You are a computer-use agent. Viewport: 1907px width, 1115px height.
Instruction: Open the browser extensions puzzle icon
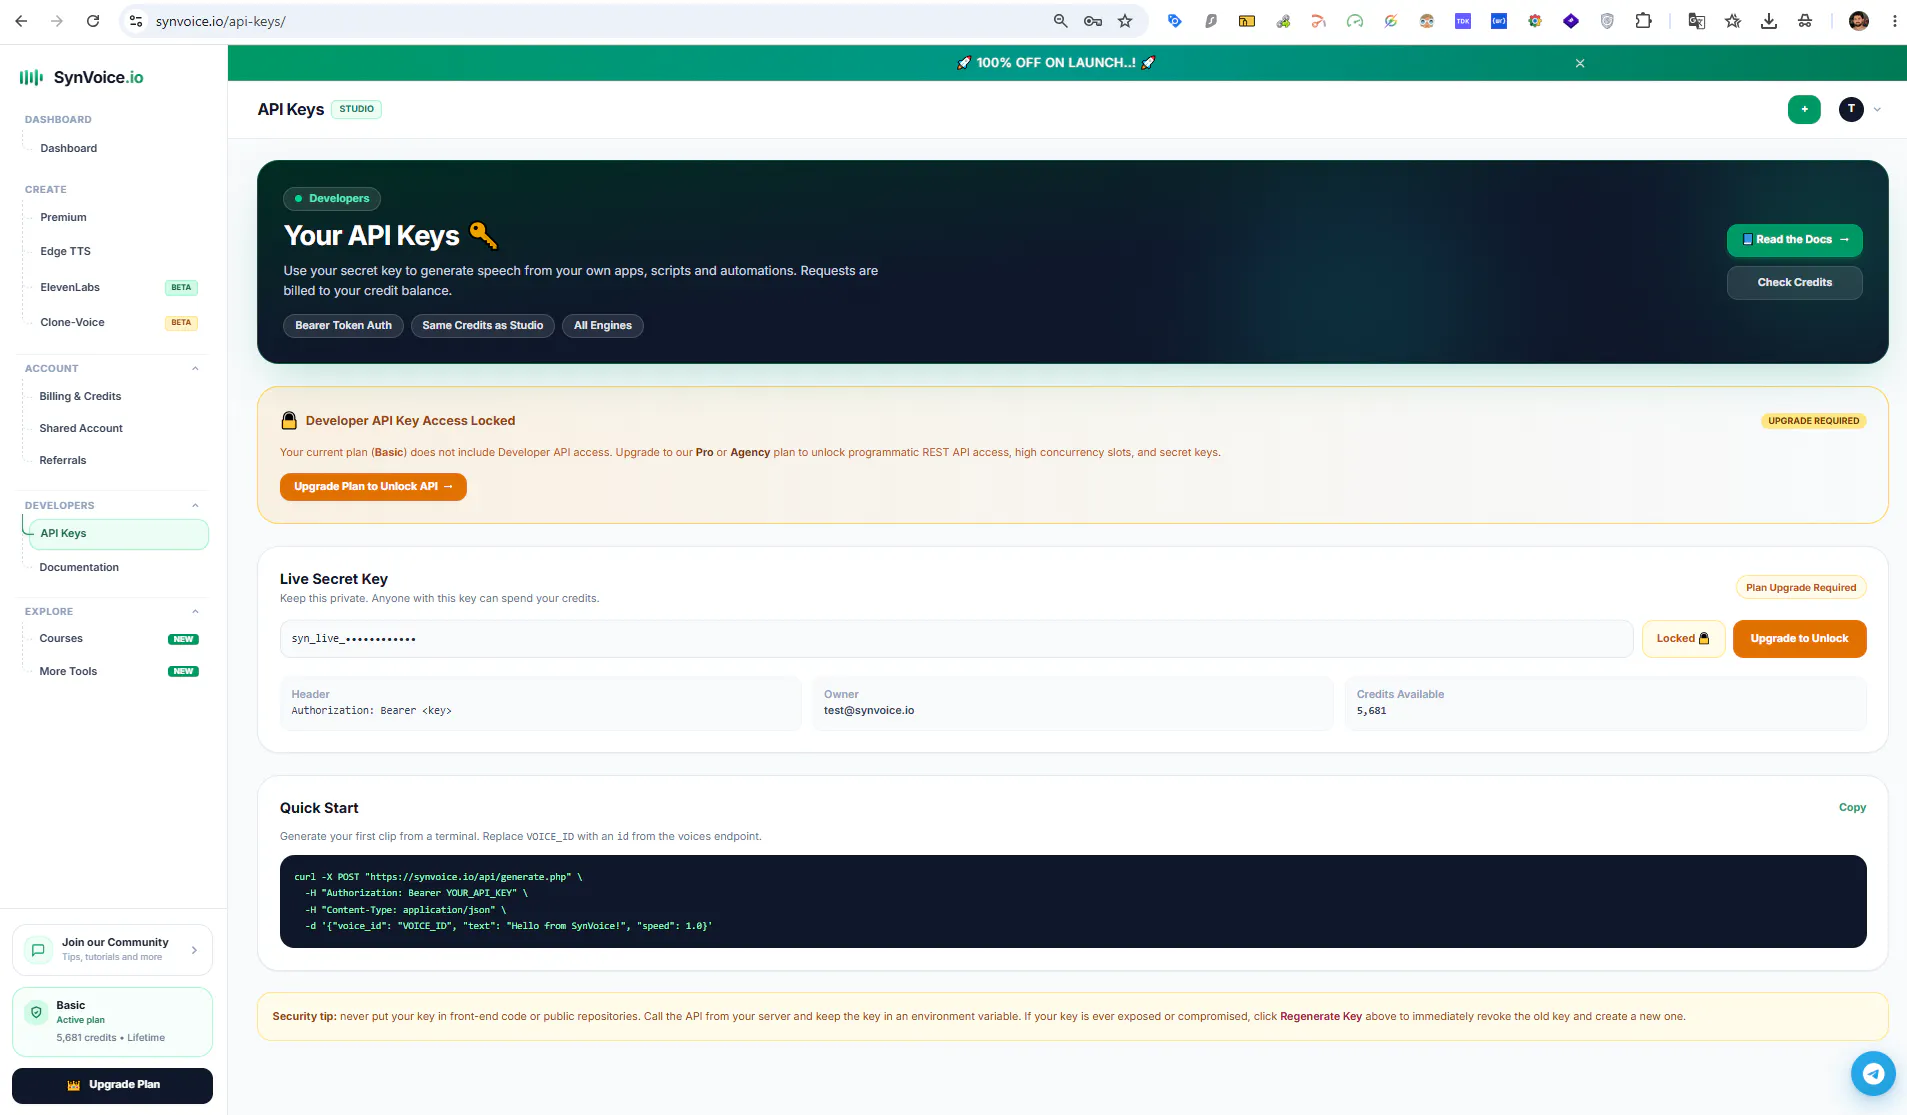(x=1643, y=21)
